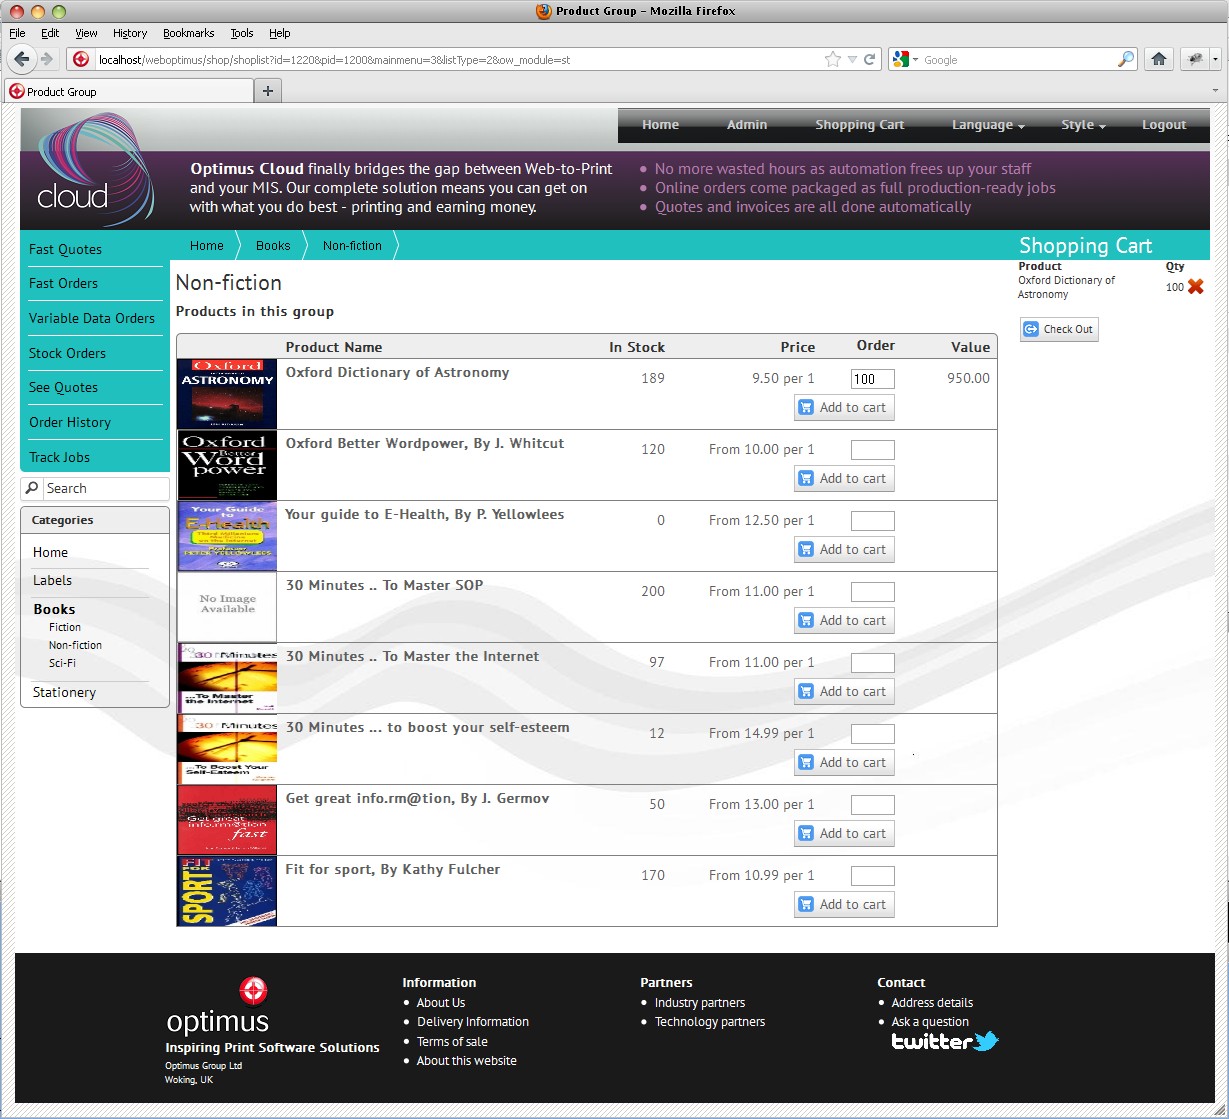This screenshot has height=1119, width=1229.
Task: Click order quantity field showing 100
Action: point(872,379)
